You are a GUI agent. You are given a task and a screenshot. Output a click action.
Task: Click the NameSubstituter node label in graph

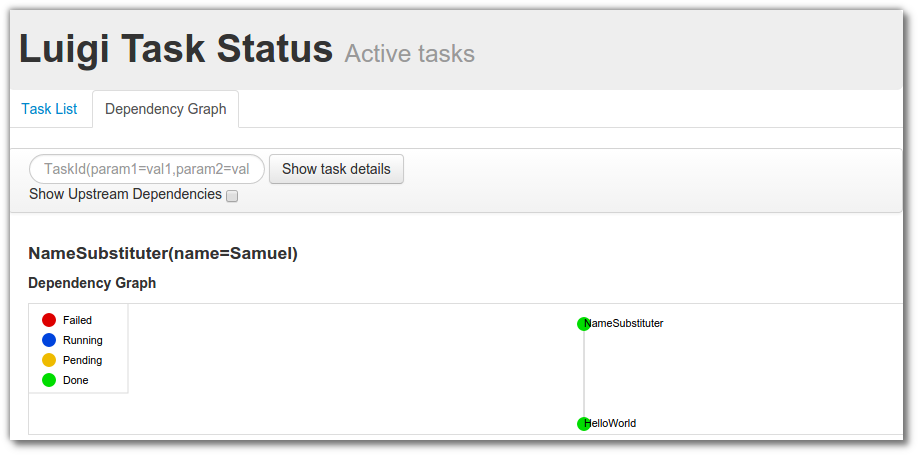624,324
